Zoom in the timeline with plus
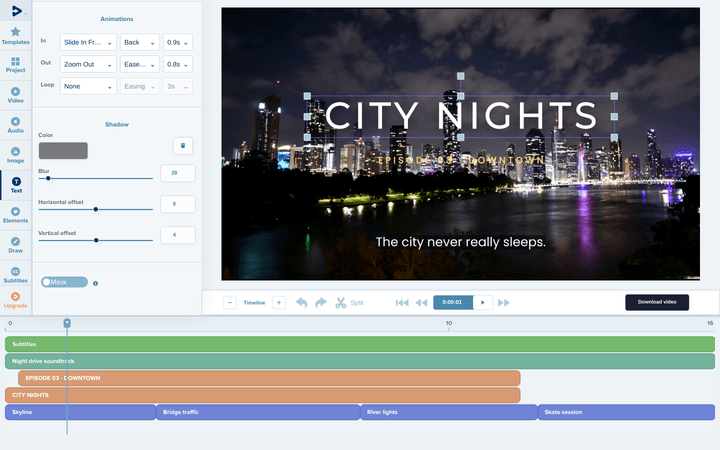720x450 pixels. click(279, 302)
